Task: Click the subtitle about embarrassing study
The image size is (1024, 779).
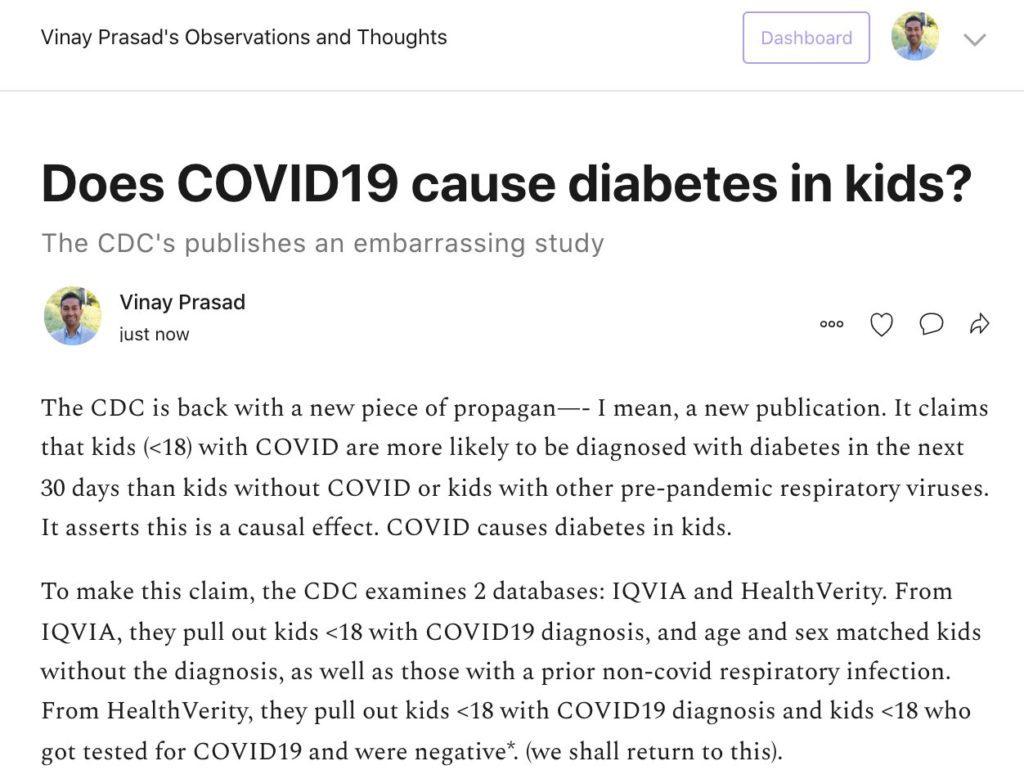Action: (x=323, y=244)
